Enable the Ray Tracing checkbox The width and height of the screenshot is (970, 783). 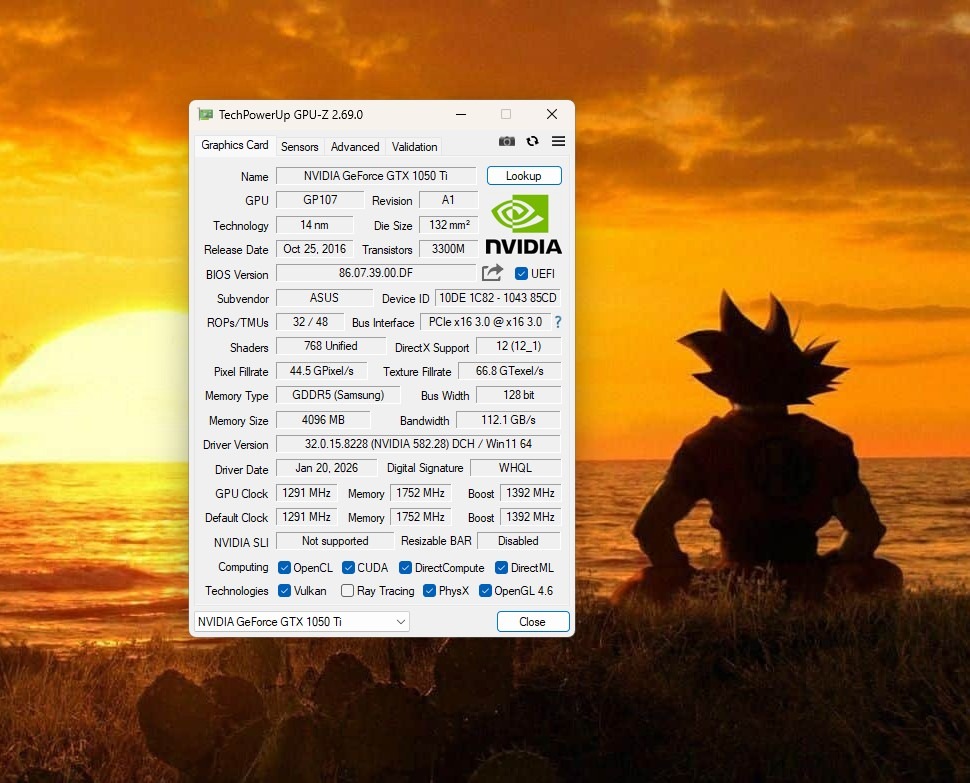(x=348, y=591)
